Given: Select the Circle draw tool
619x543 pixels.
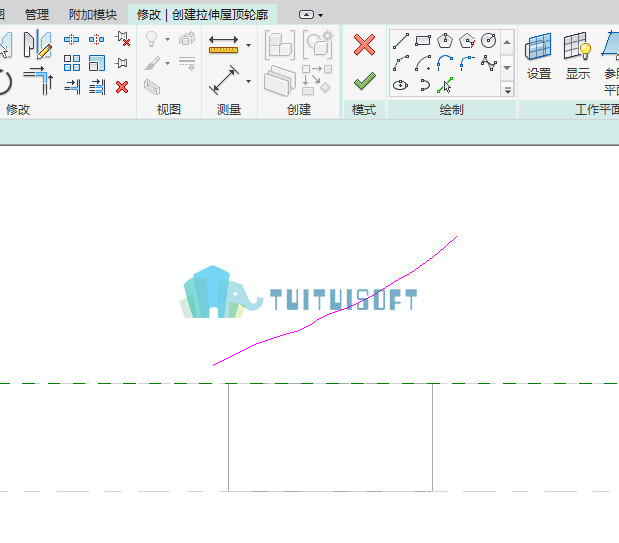Looking at the screenshot, I should click(488, 40).
